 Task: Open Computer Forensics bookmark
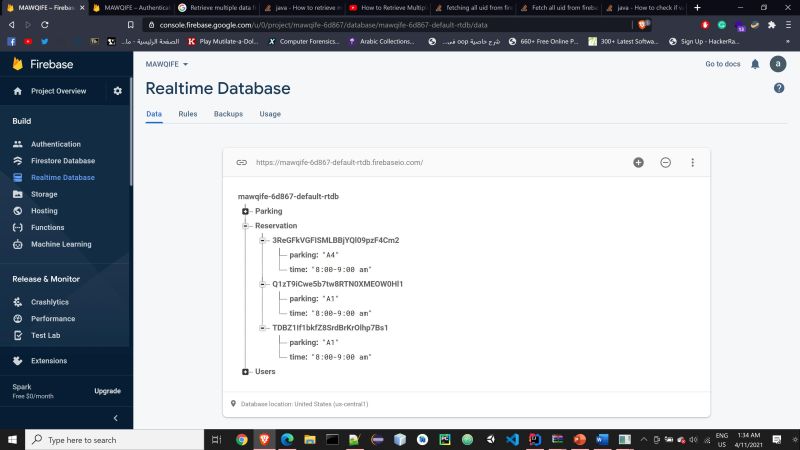304,41
